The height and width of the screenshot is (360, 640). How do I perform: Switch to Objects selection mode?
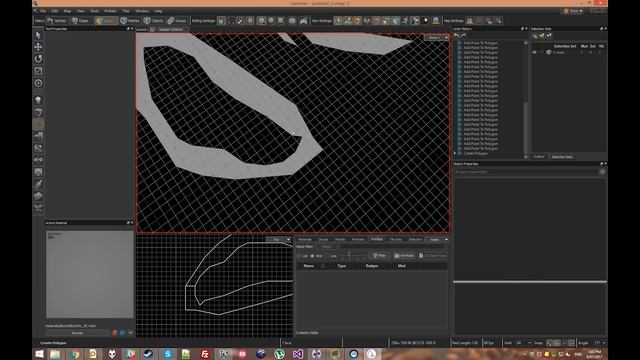tap(154, 20)
